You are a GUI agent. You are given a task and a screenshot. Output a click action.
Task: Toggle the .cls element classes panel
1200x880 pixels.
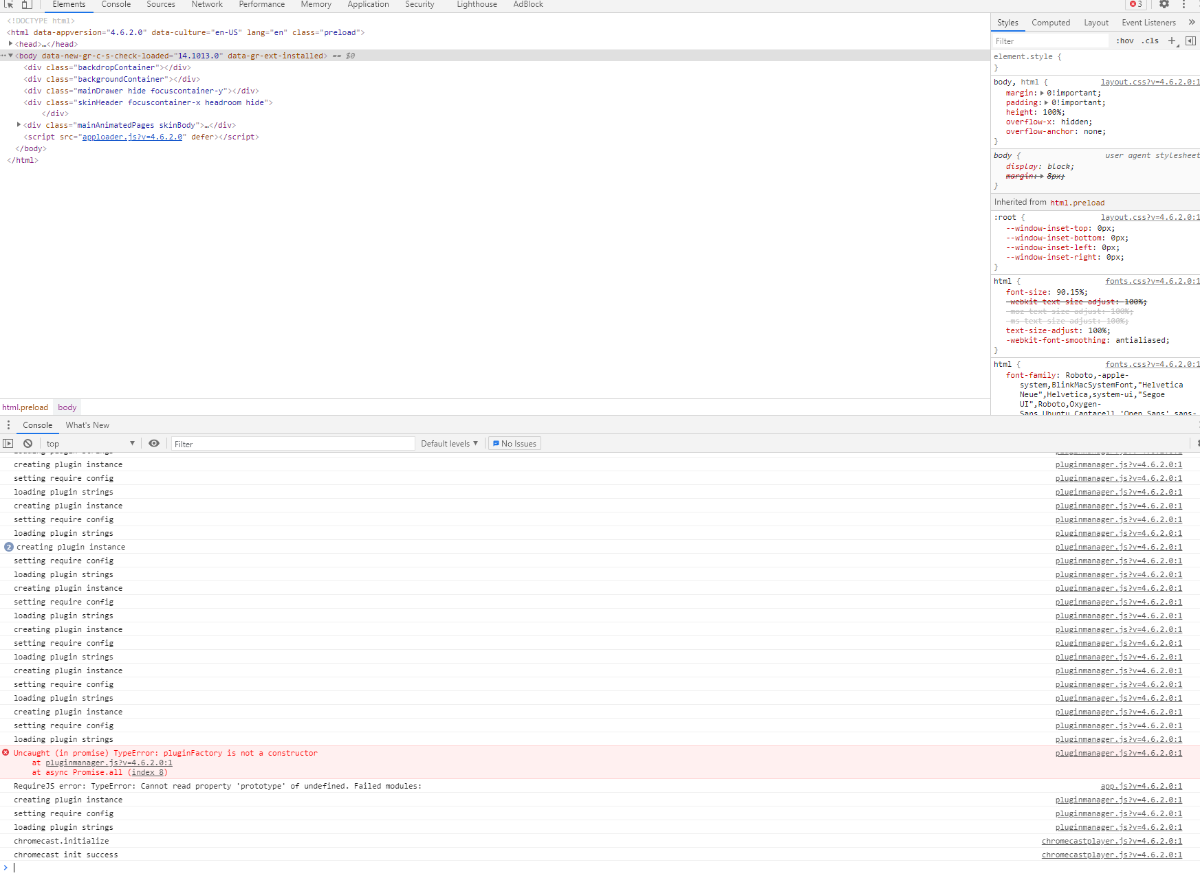1151,41
